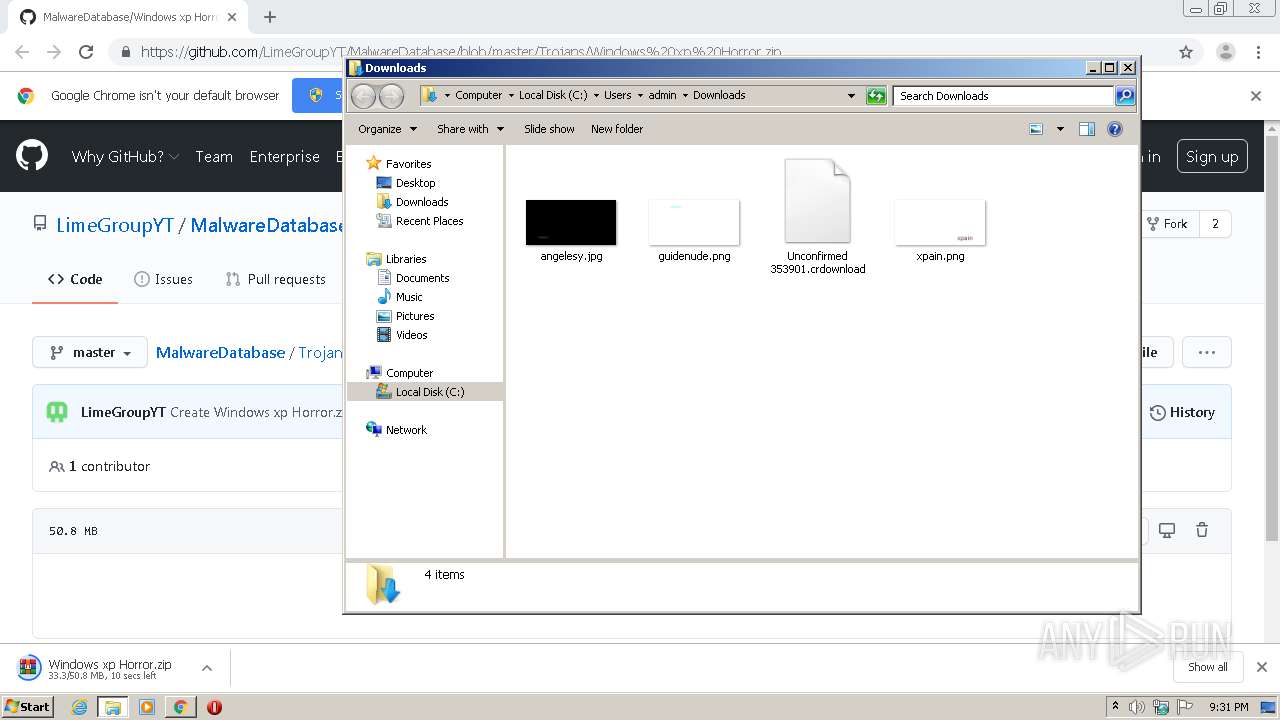This screenshot has height=720, width=1280.
Task: Open Chrome profile avatar
Action: point(1225,52)
